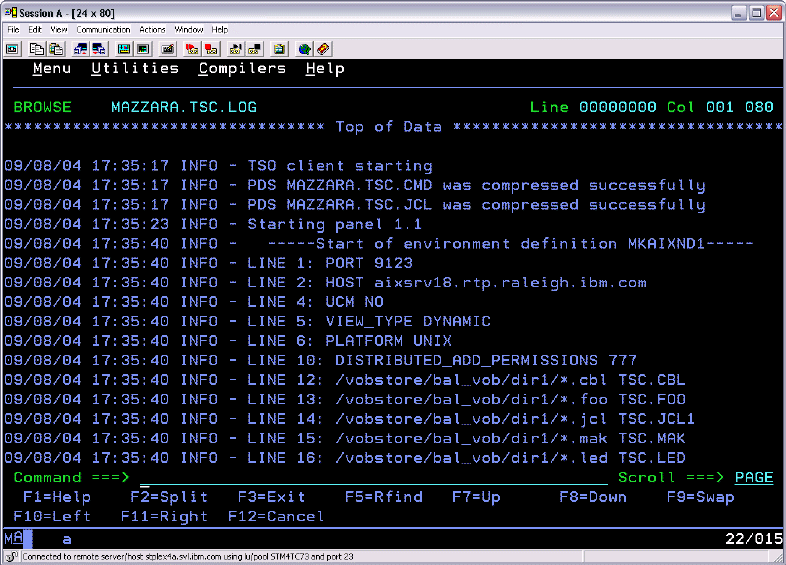This screenshot has height=565, width=786.
Task: Click the red Record Macro icon
Action: tap(192, 49)
